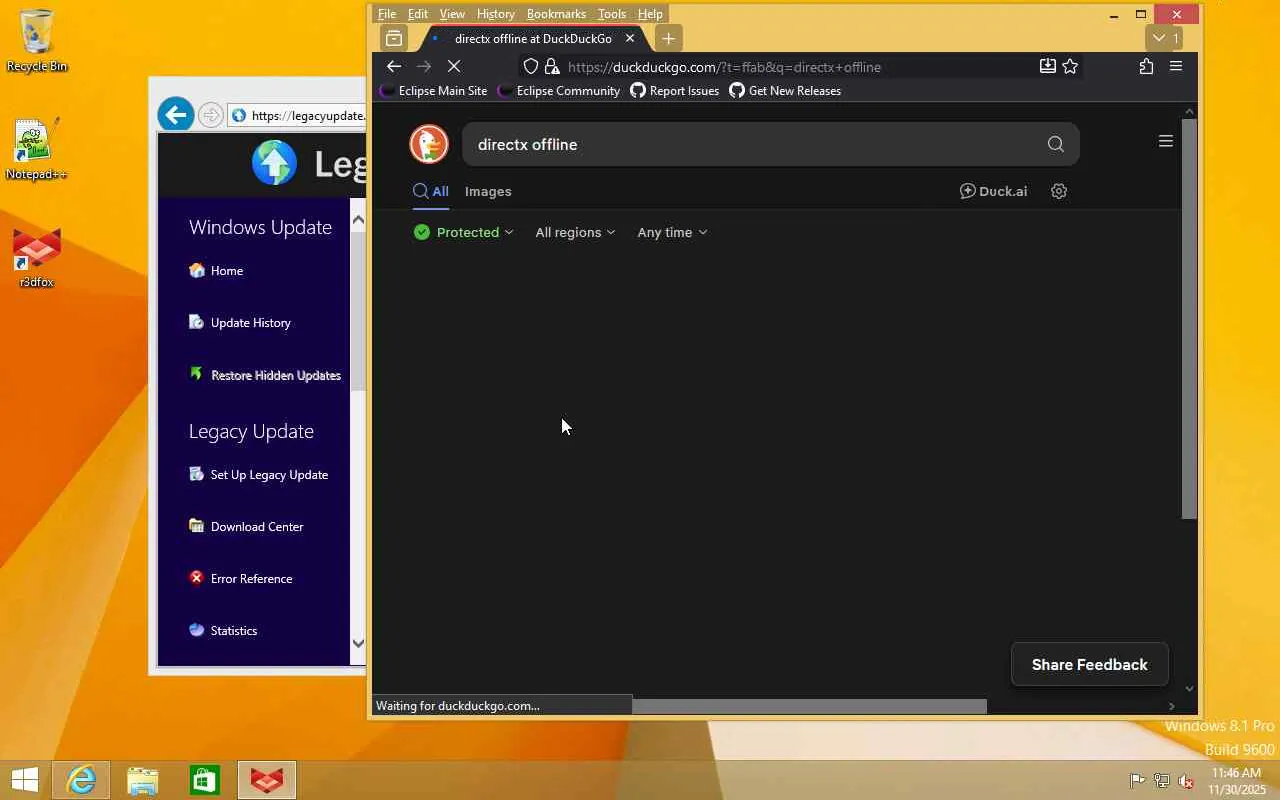Select the All results tab
1280x800 pixels.
coord(431,191)
